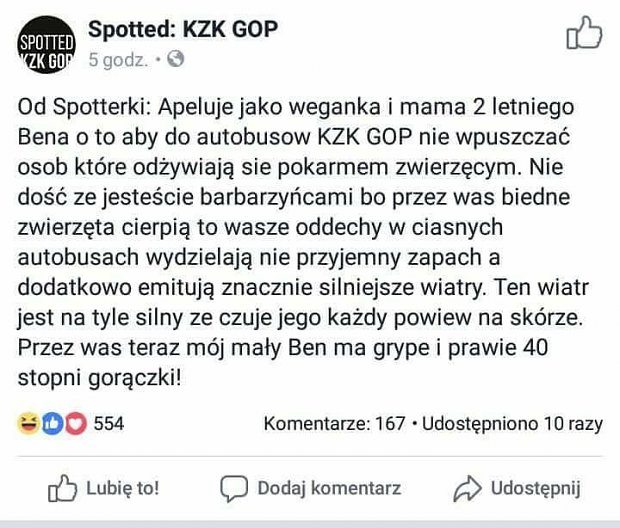Viewport: 620px width, 528px height.
Task: Click the share arrow icon
Action: click(467, 488)
